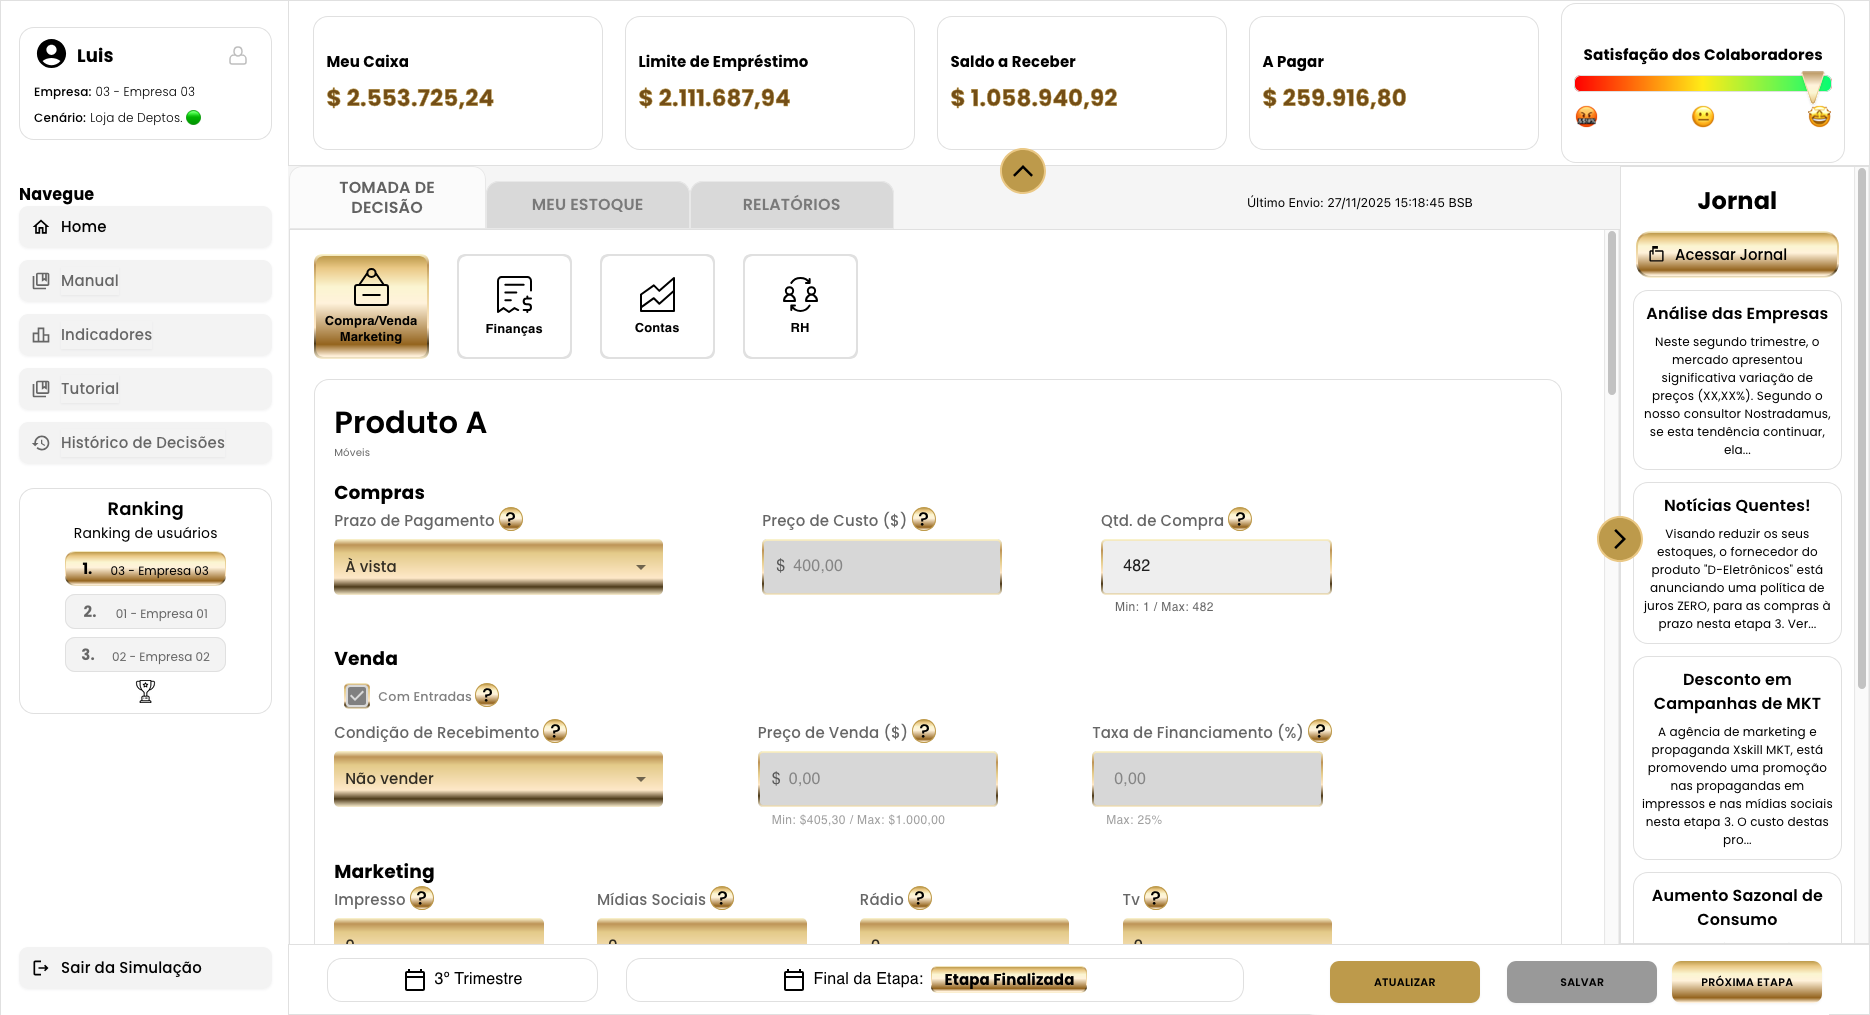Screen dimensions: 1870x1015
Task: Open Desconto em Campanhas de MKT card
Action: pos(1737,758)
